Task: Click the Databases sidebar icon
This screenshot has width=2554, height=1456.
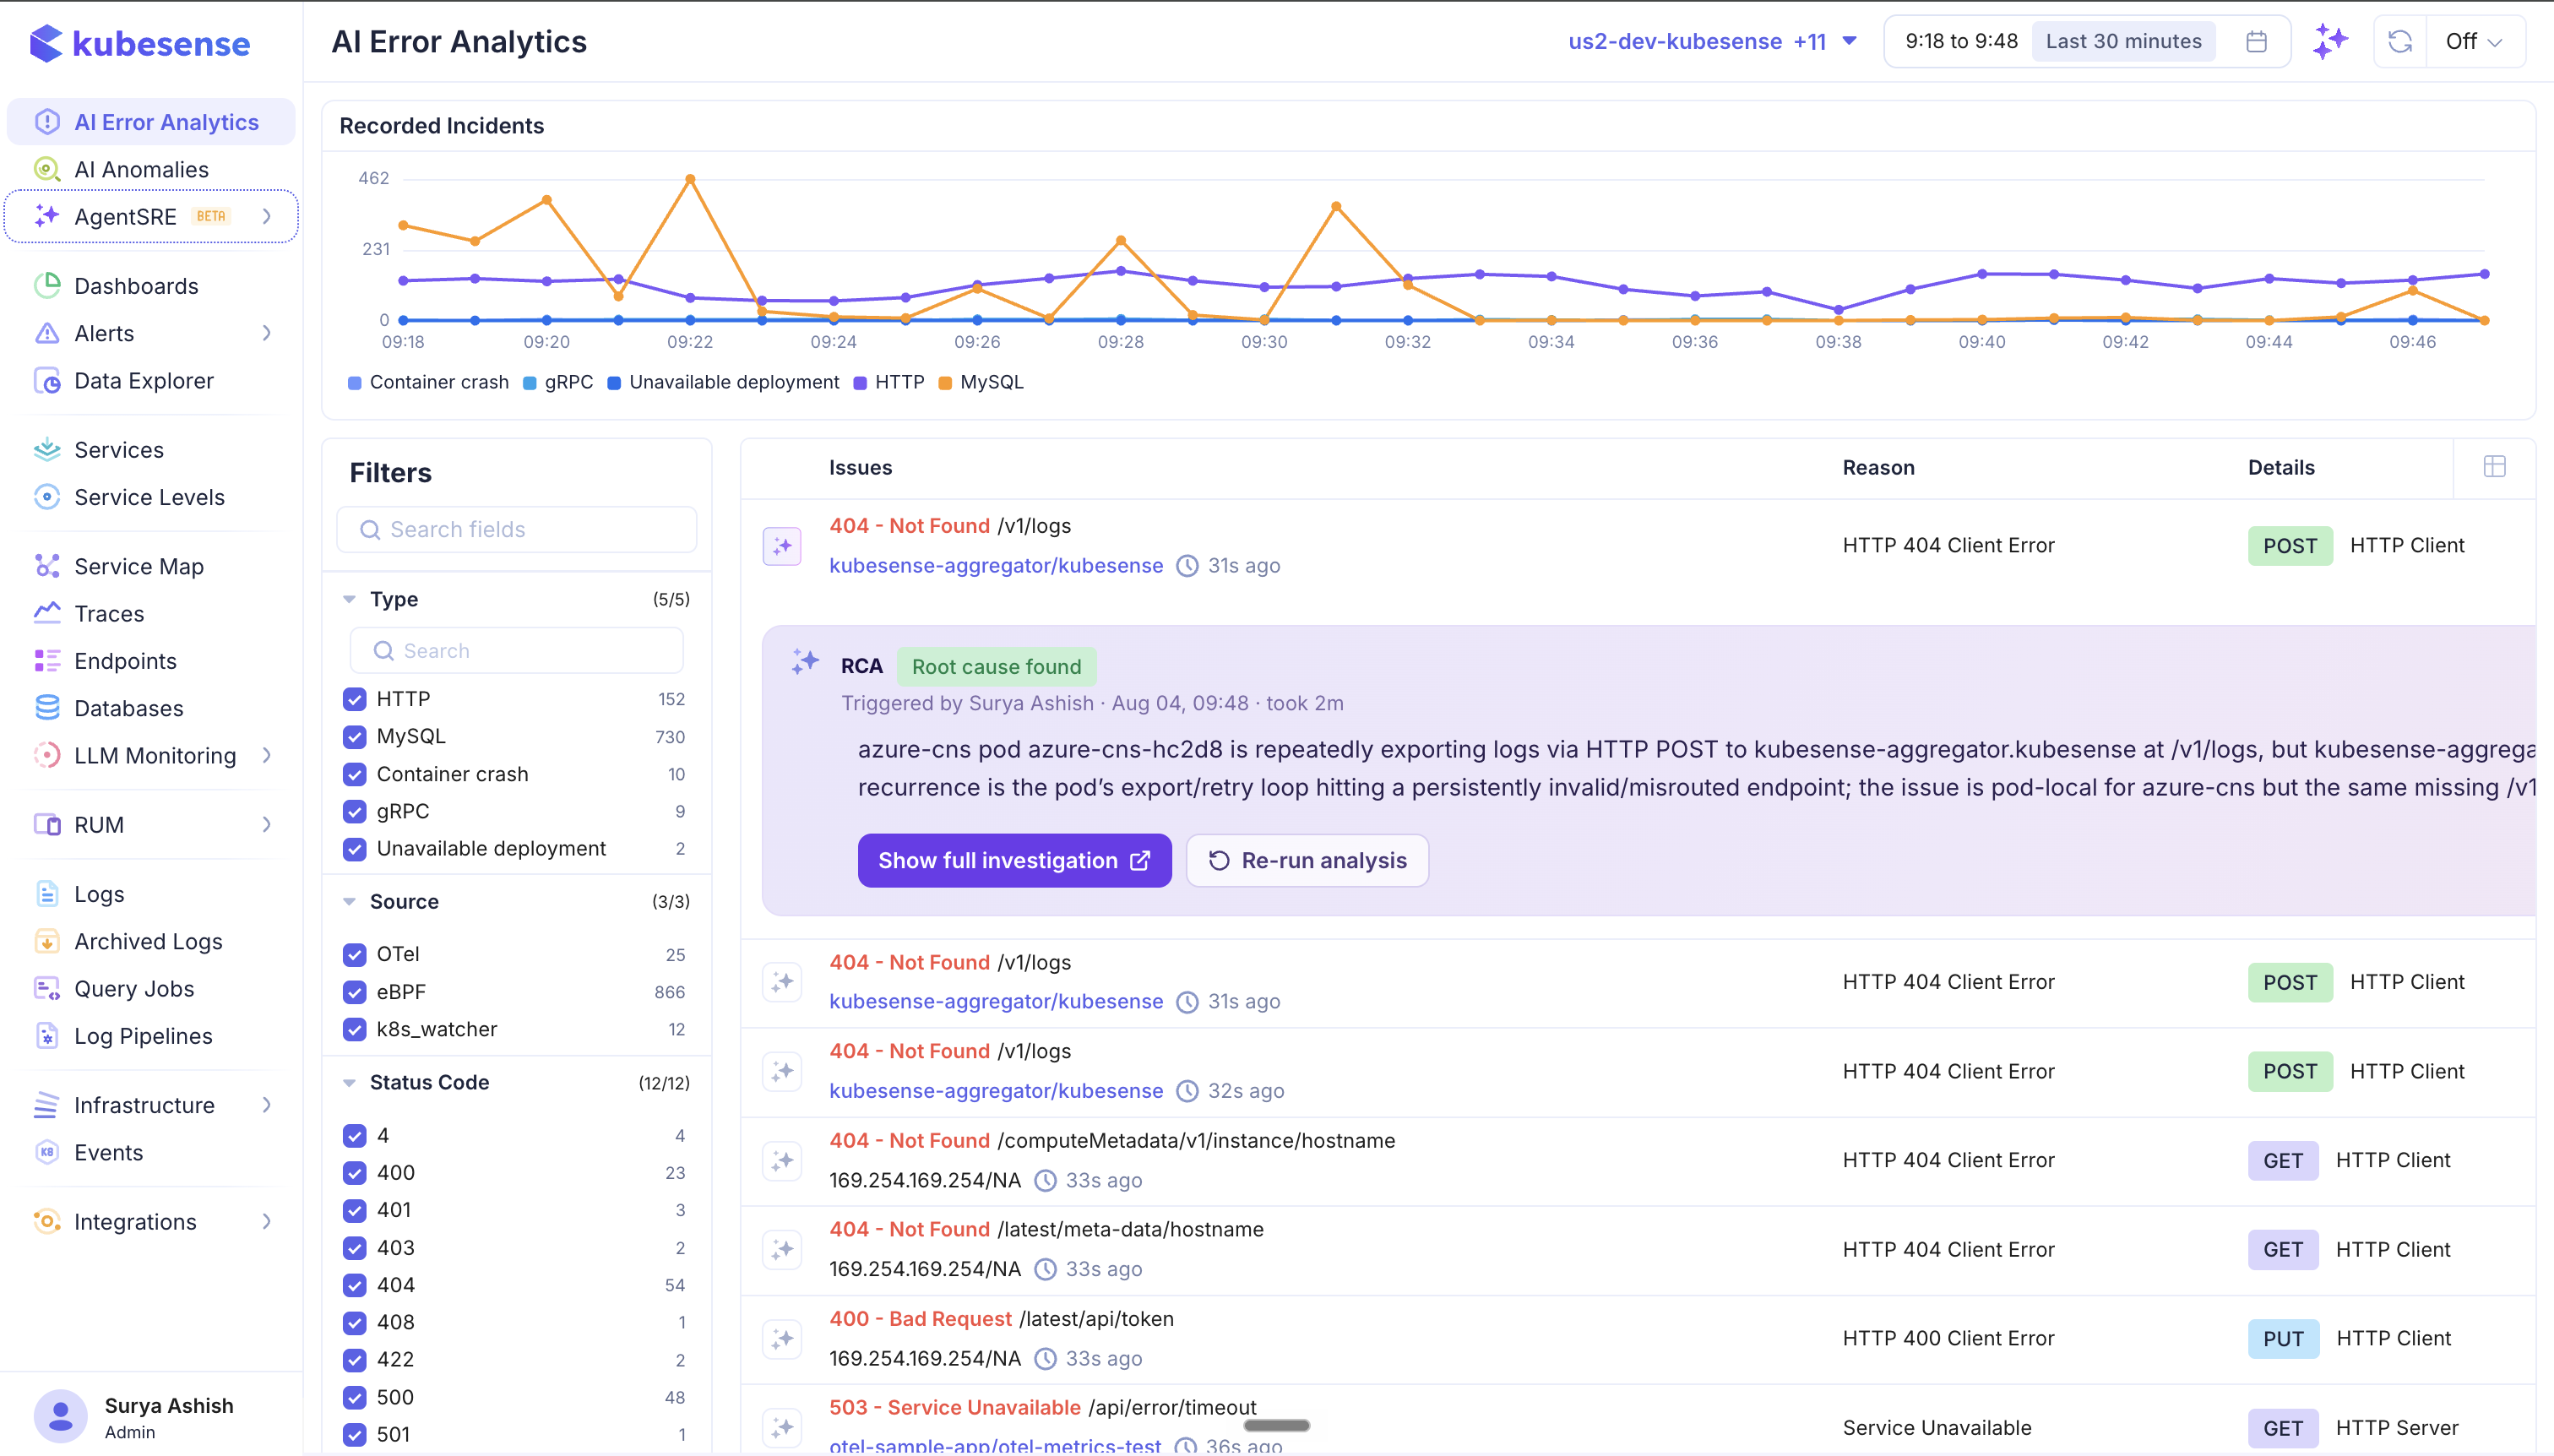Action: pos(47,708)
